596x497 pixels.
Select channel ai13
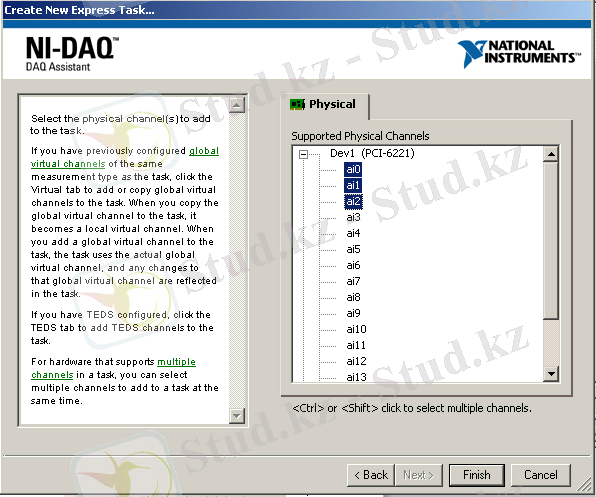click(x=356, y=377)
